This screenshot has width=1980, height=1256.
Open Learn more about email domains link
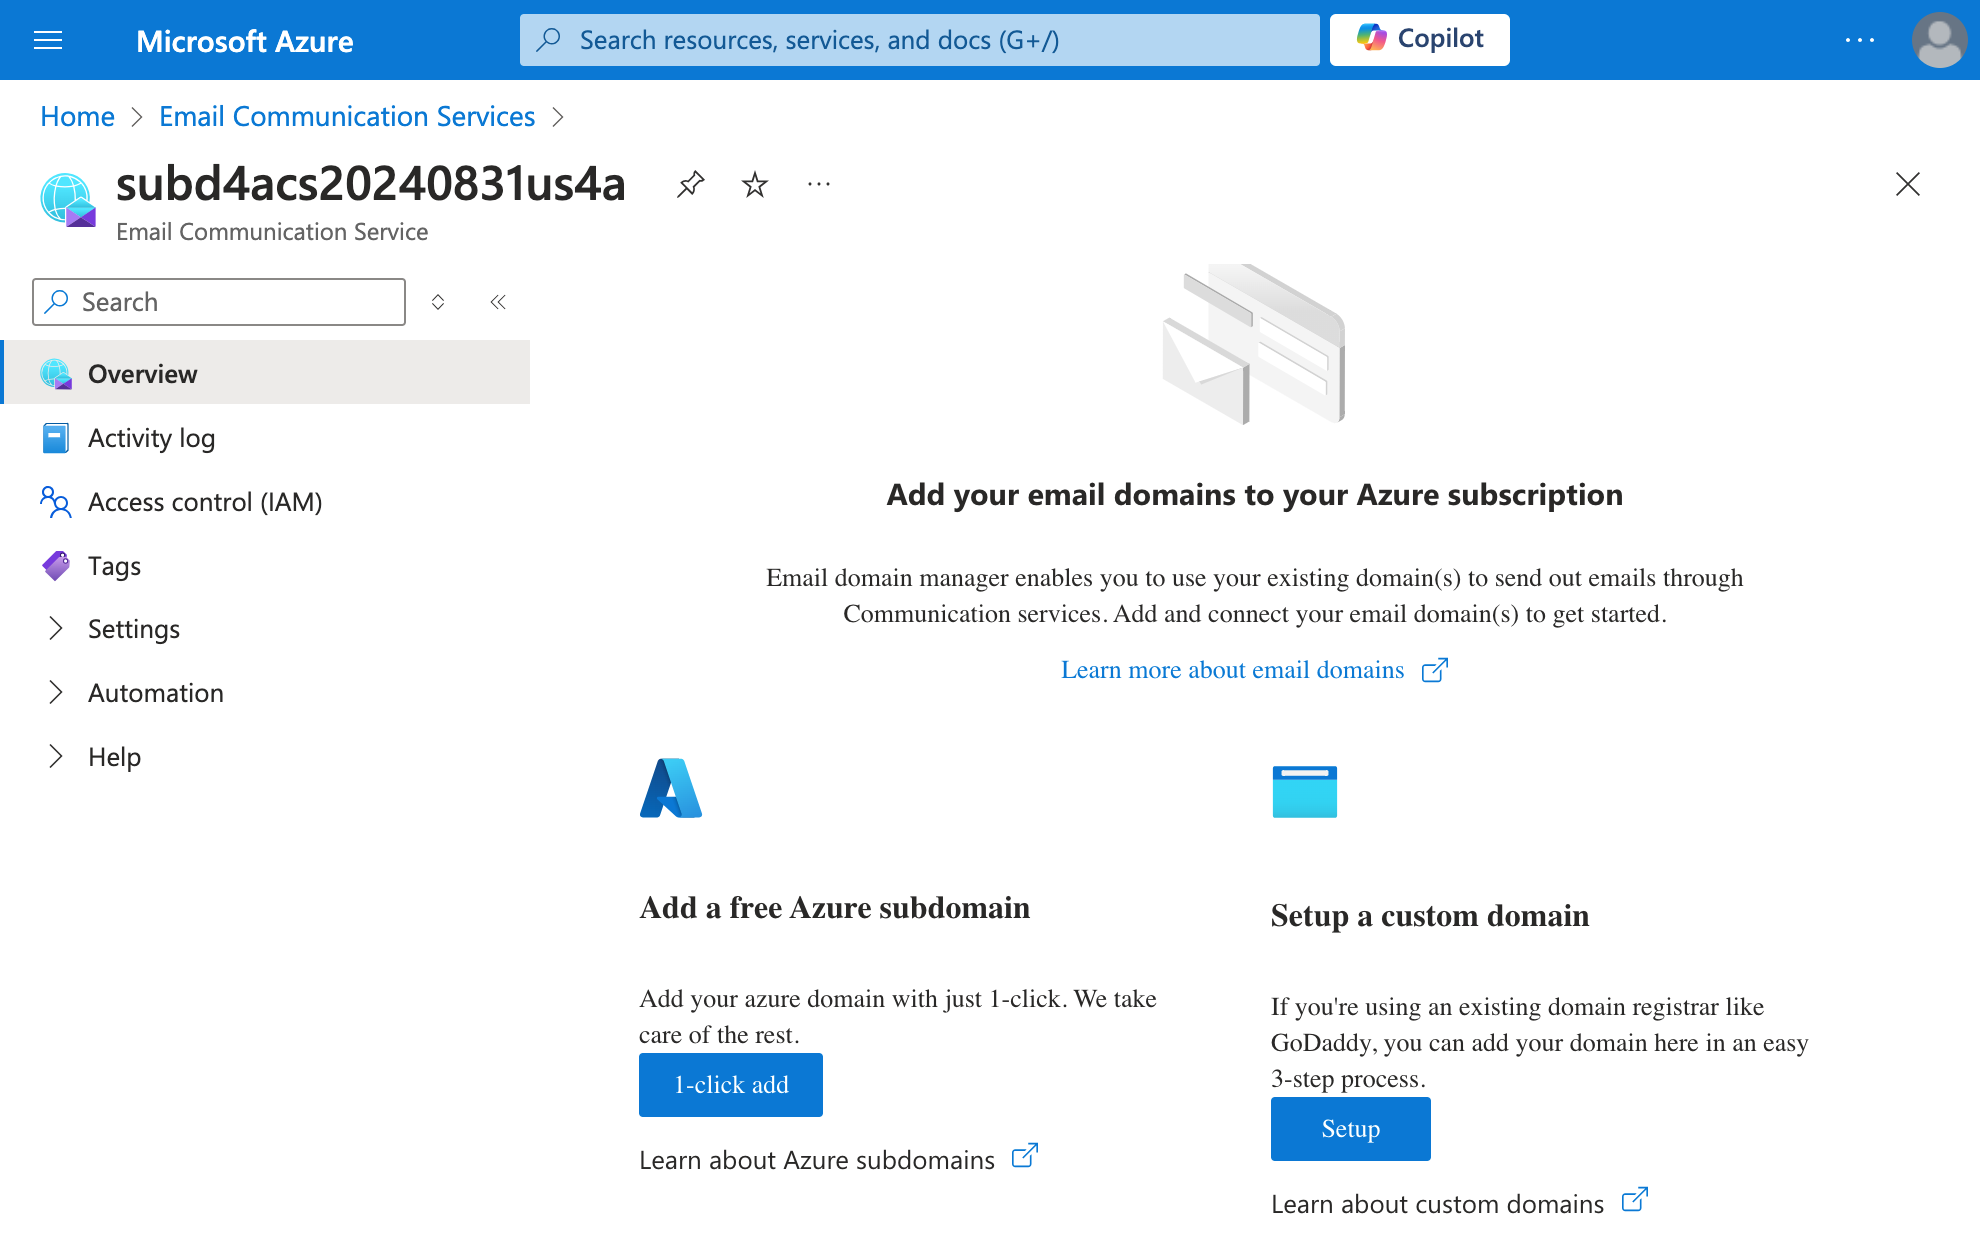click(1232, 670)
